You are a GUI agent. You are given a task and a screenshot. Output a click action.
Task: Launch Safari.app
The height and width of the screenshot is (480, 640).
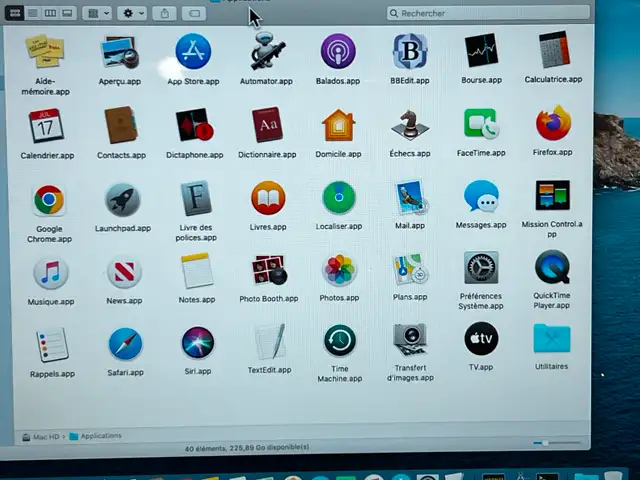tap(125, 344)
